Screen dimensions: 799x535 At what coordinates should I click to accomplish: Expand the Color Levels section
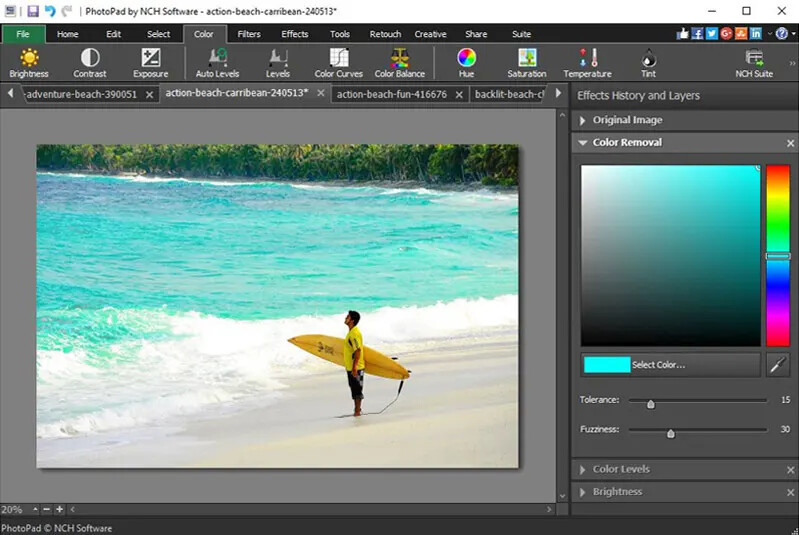620,469
